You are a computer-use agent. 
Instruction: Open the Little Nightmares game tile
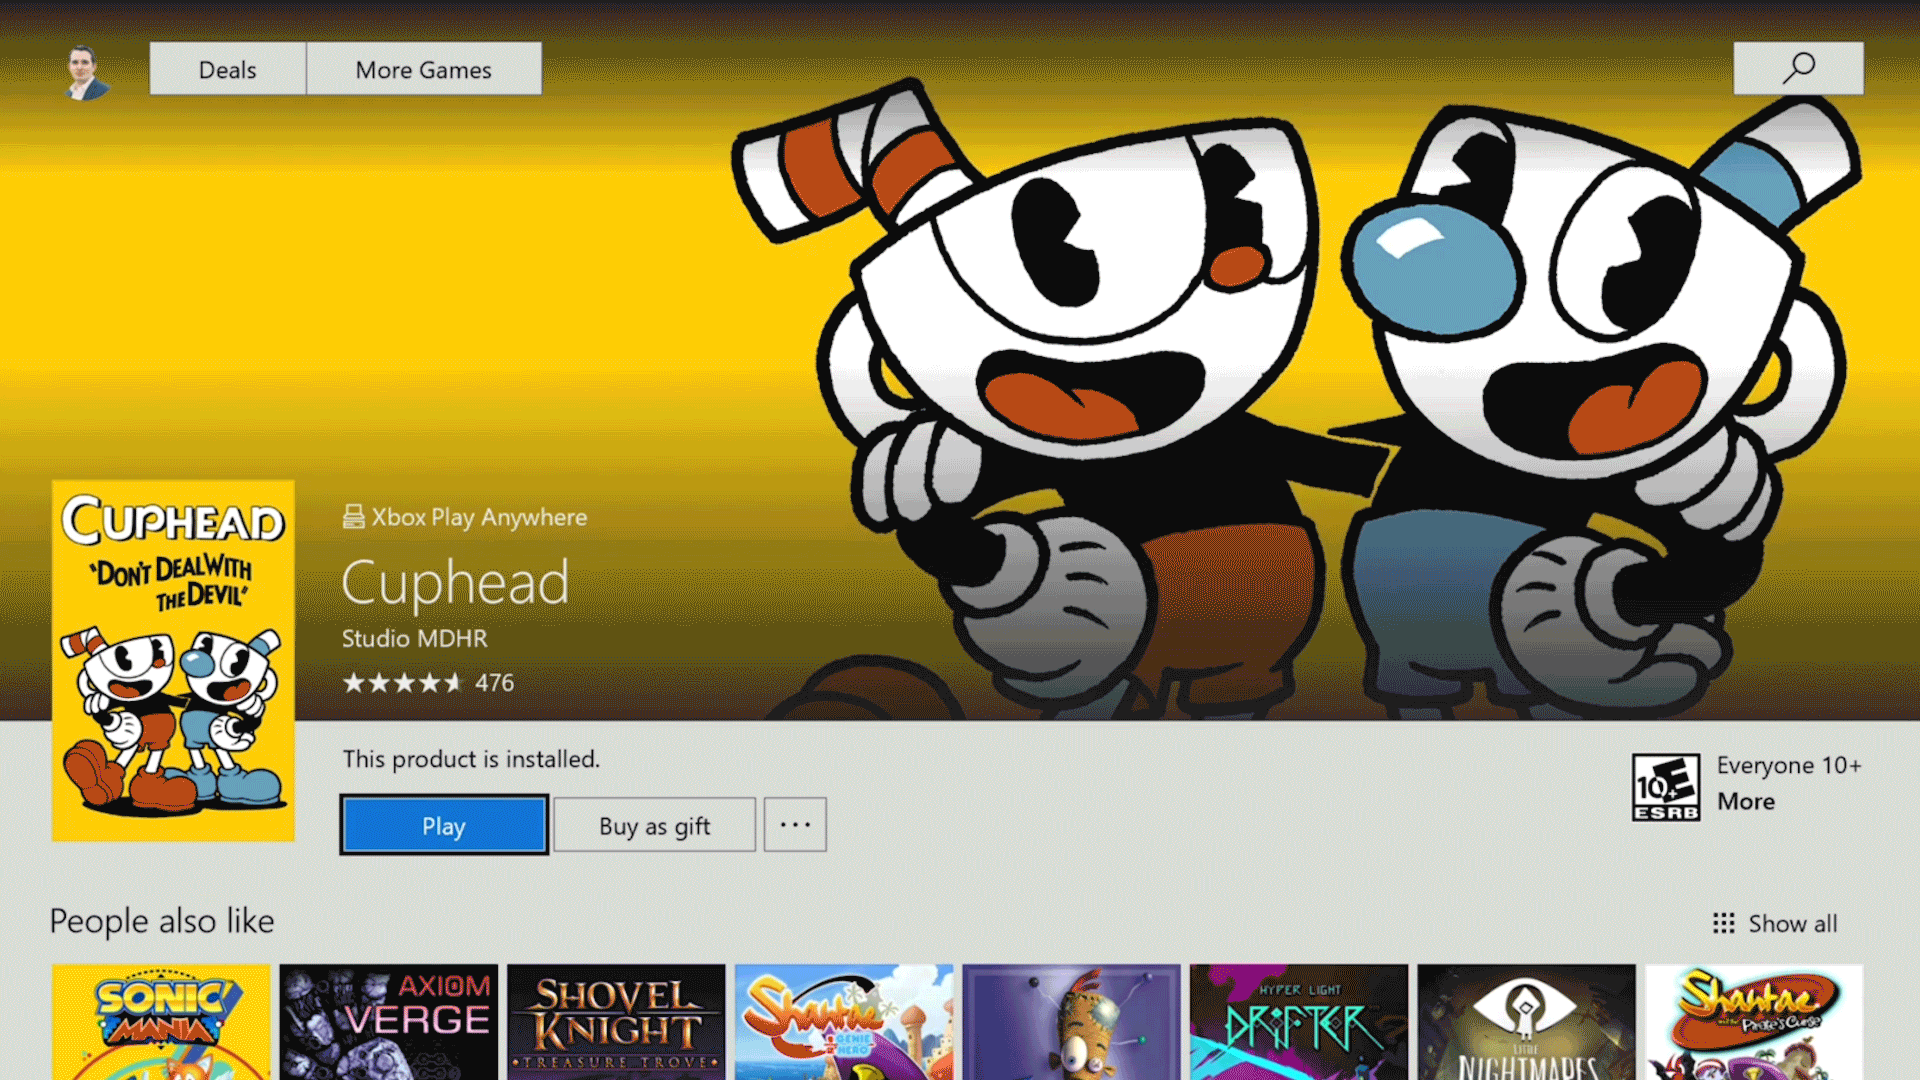pyautogui.click(x=1527, y=1022)
